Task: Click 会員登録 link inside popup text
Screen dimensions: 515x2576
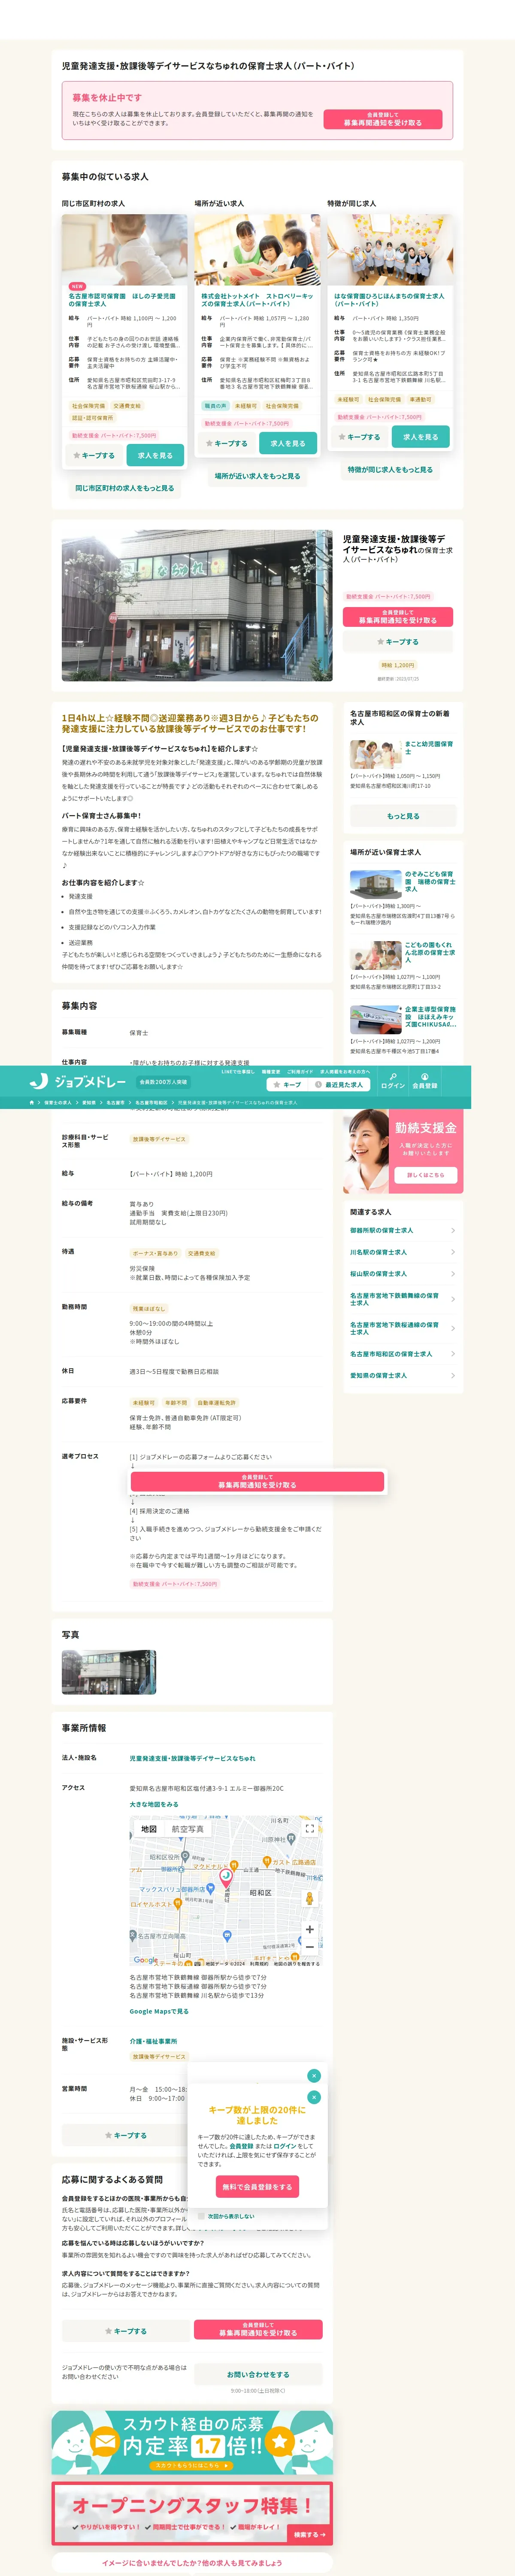Action: click(x=241, y=2145)
